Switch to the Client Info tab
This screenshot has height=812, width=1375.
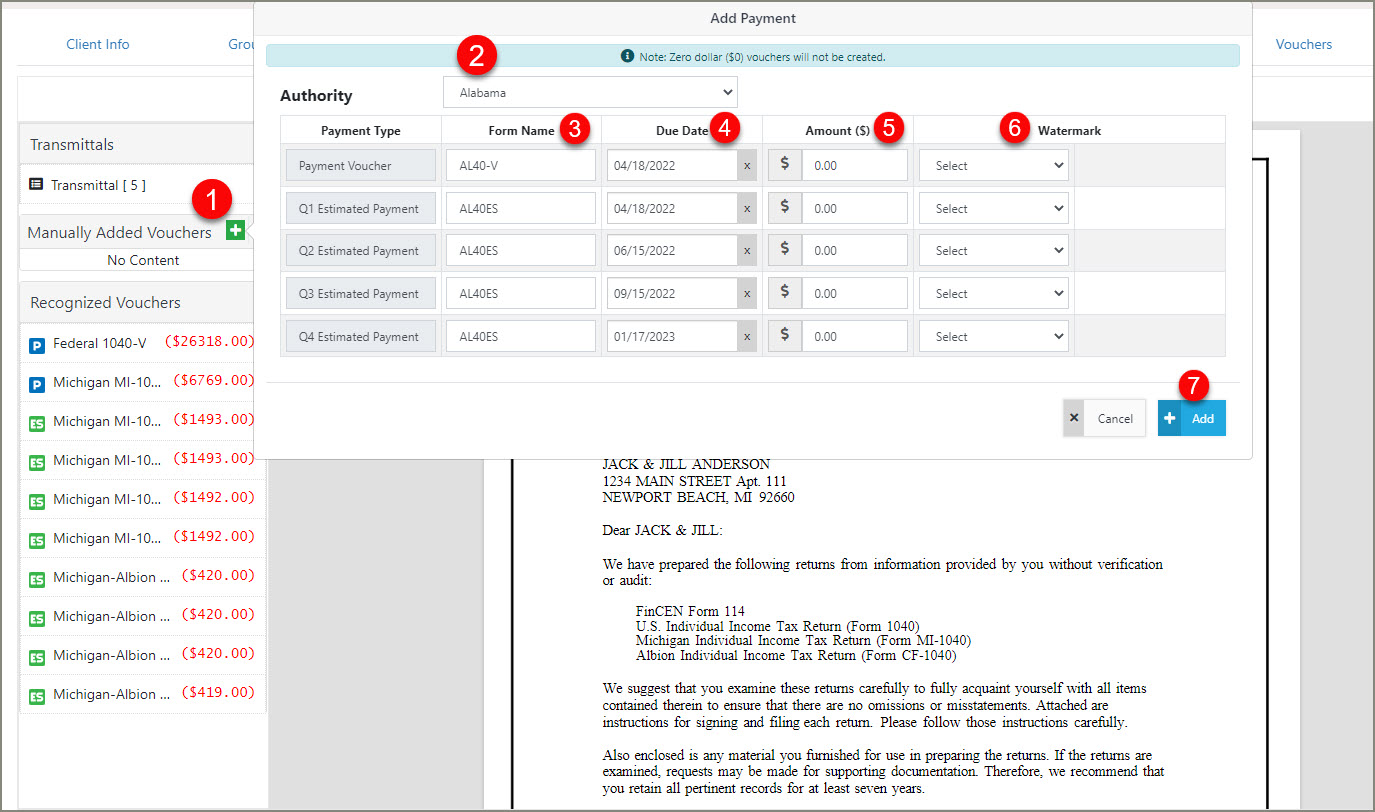pyautogui.click(x=98, y=44)
